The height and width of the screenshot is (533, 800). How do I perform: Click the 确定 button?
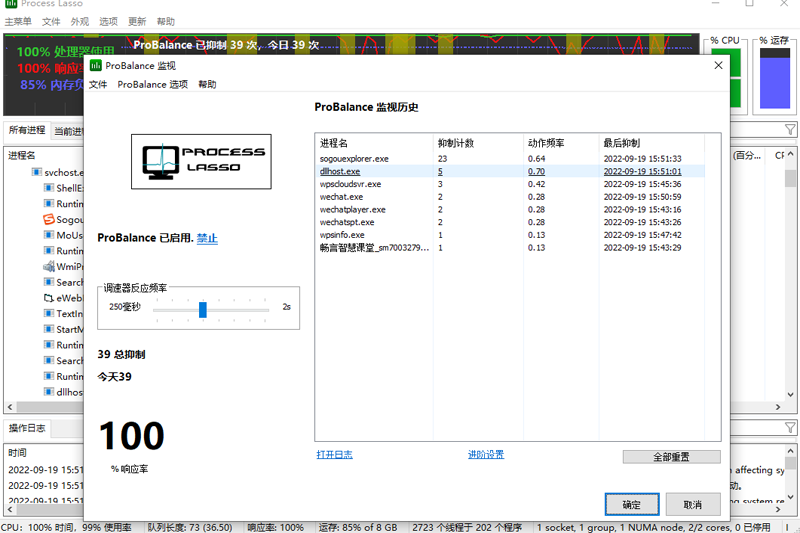[x=631, y=505]
